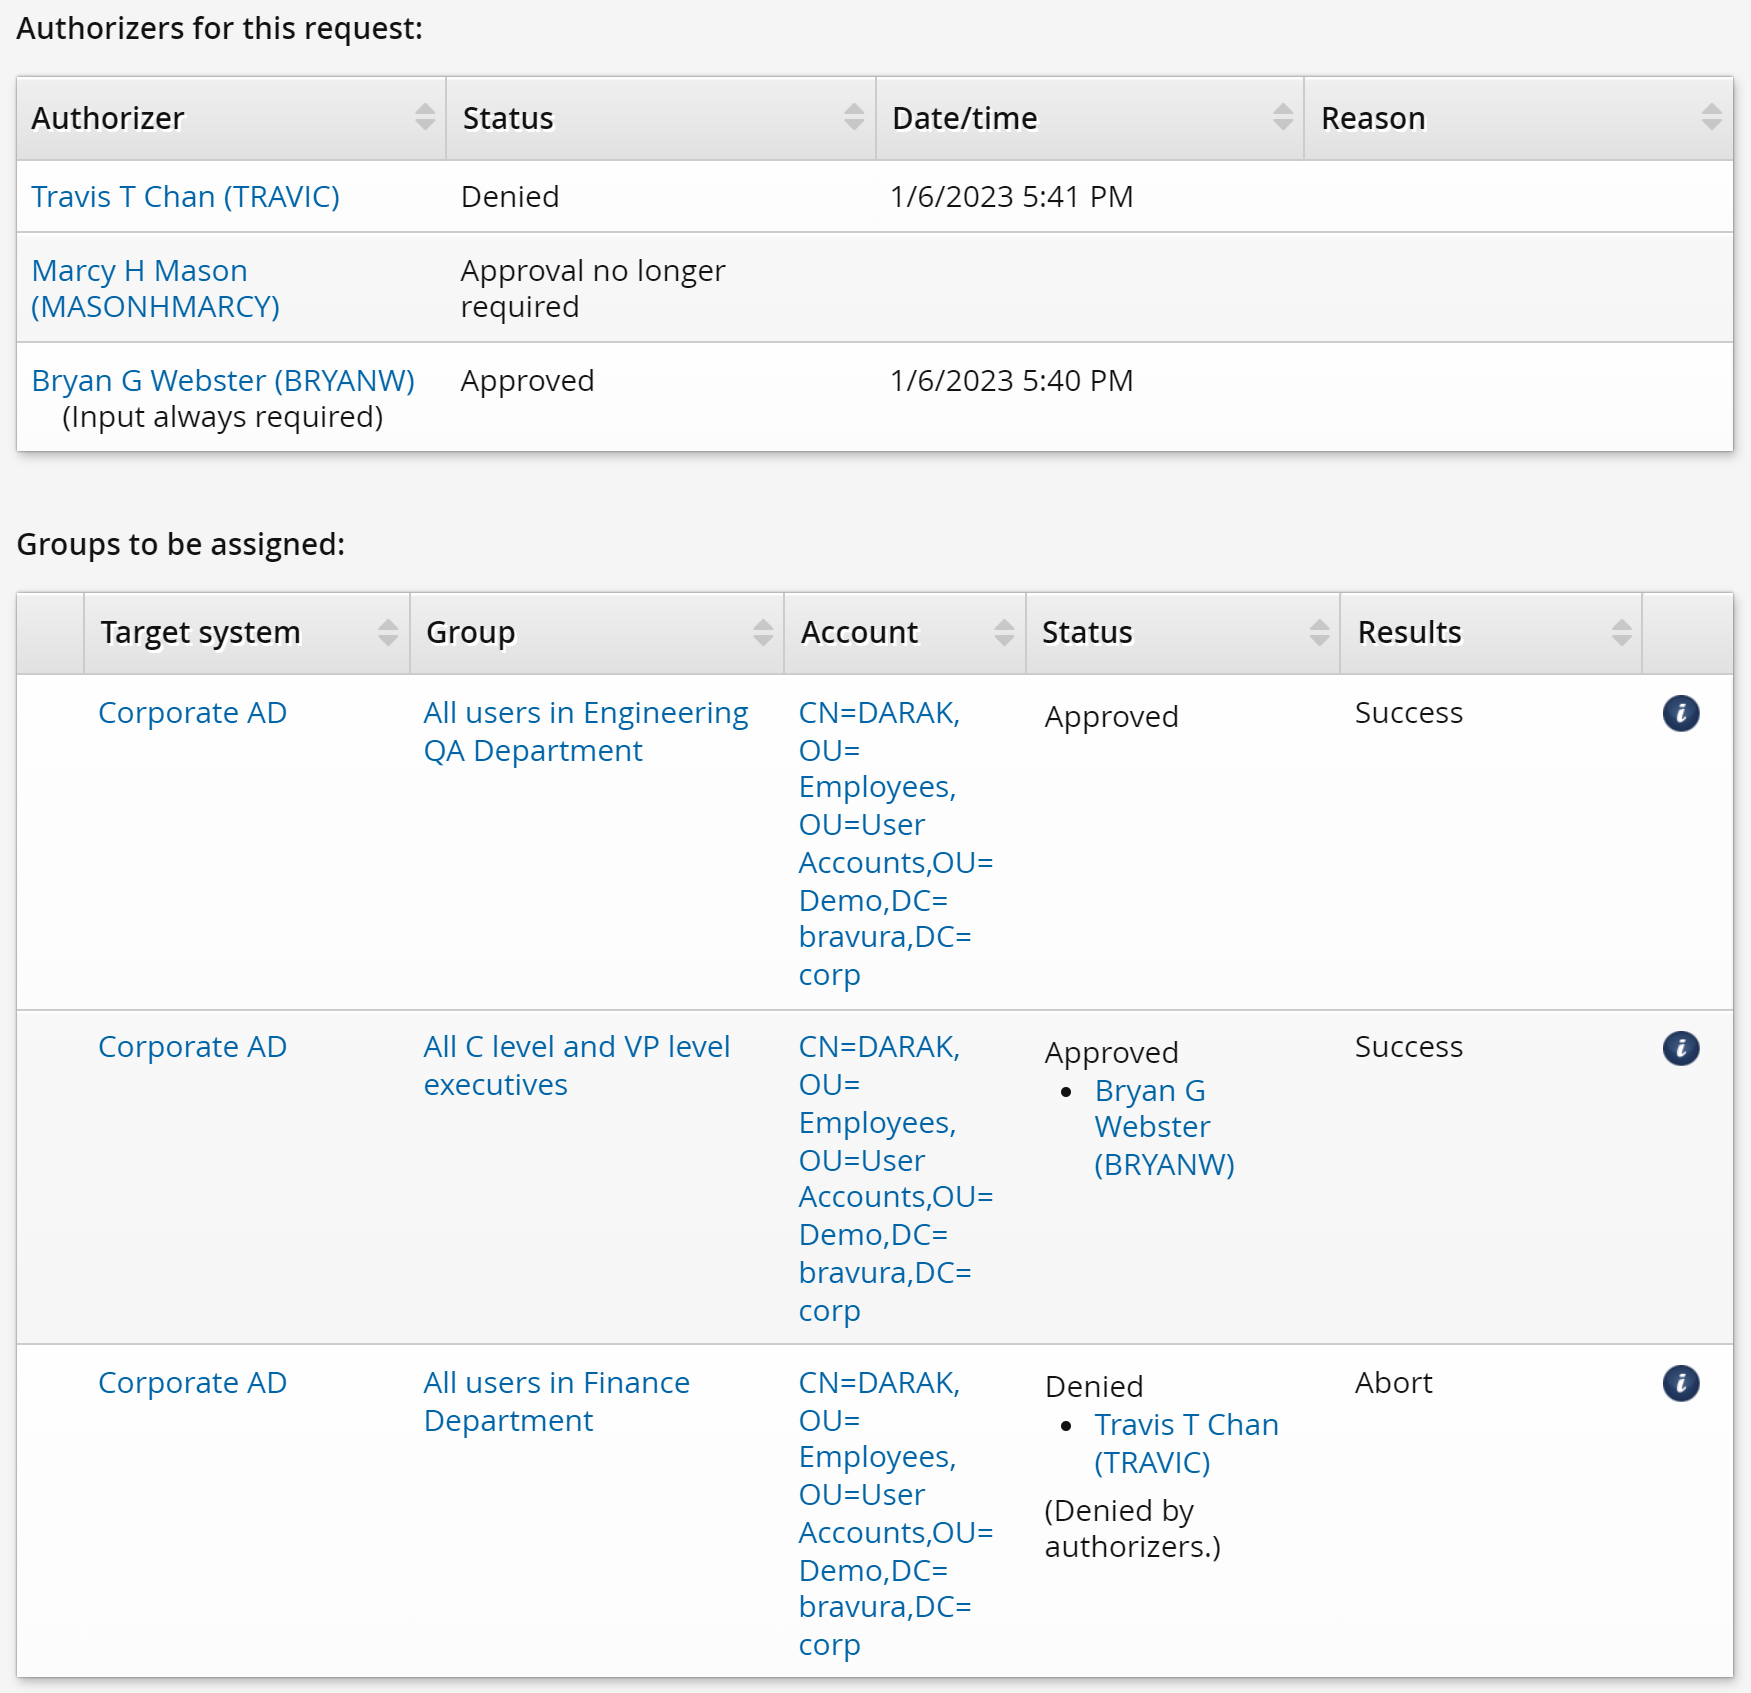Sort groups by Target system arrows
The height and width of the screenshot is (1693, 1751).
387,633
